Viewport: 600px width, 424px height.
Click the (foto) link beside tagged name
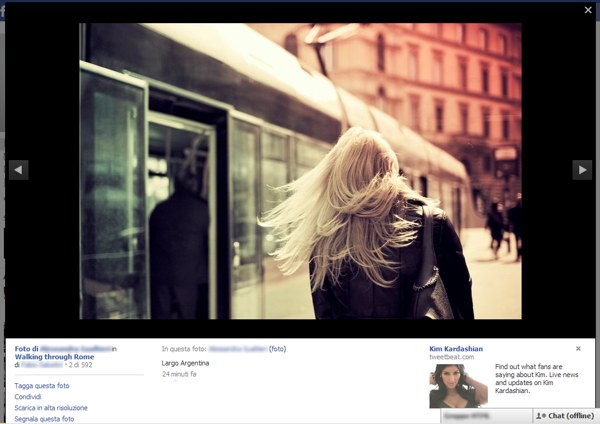point(277,349)
